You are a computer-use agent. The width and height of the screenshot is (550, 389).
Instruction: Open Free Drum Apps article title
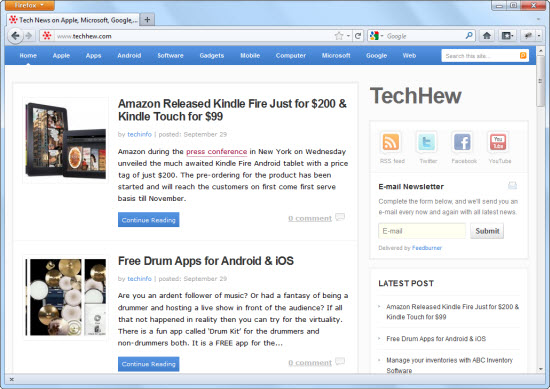206,261
